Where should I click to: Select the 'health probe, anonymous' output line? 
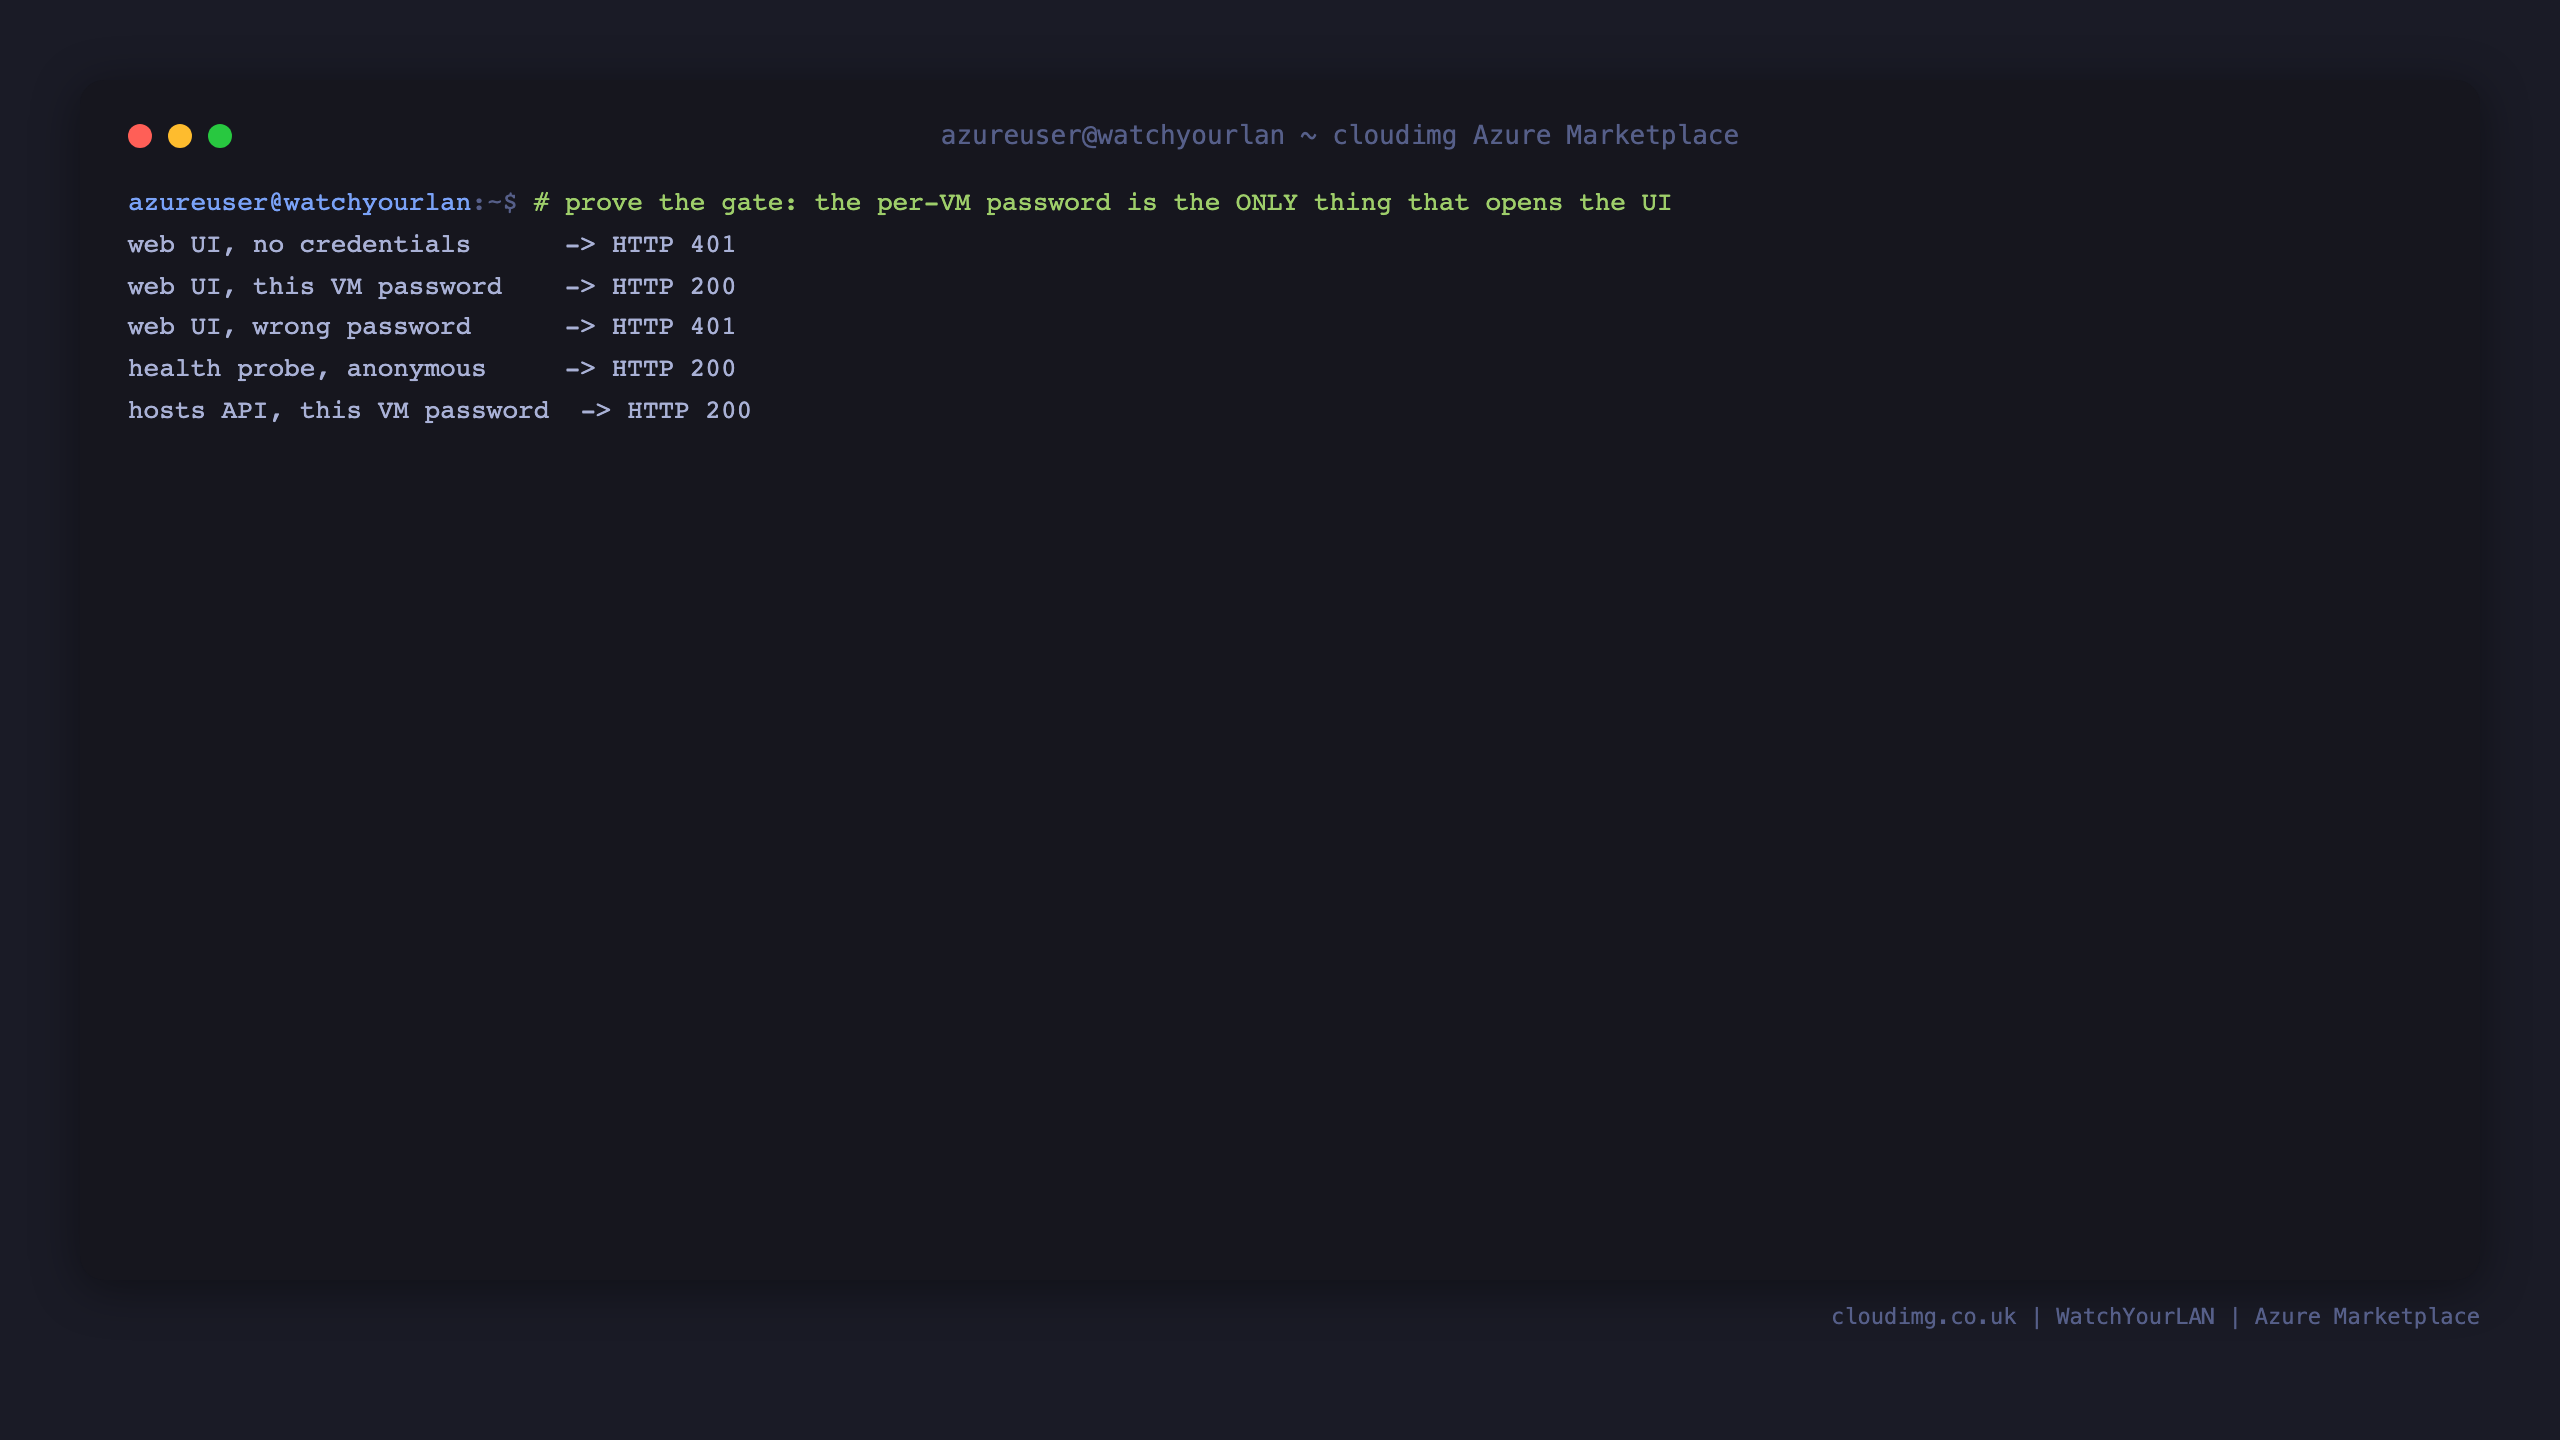tap(432, 369)
